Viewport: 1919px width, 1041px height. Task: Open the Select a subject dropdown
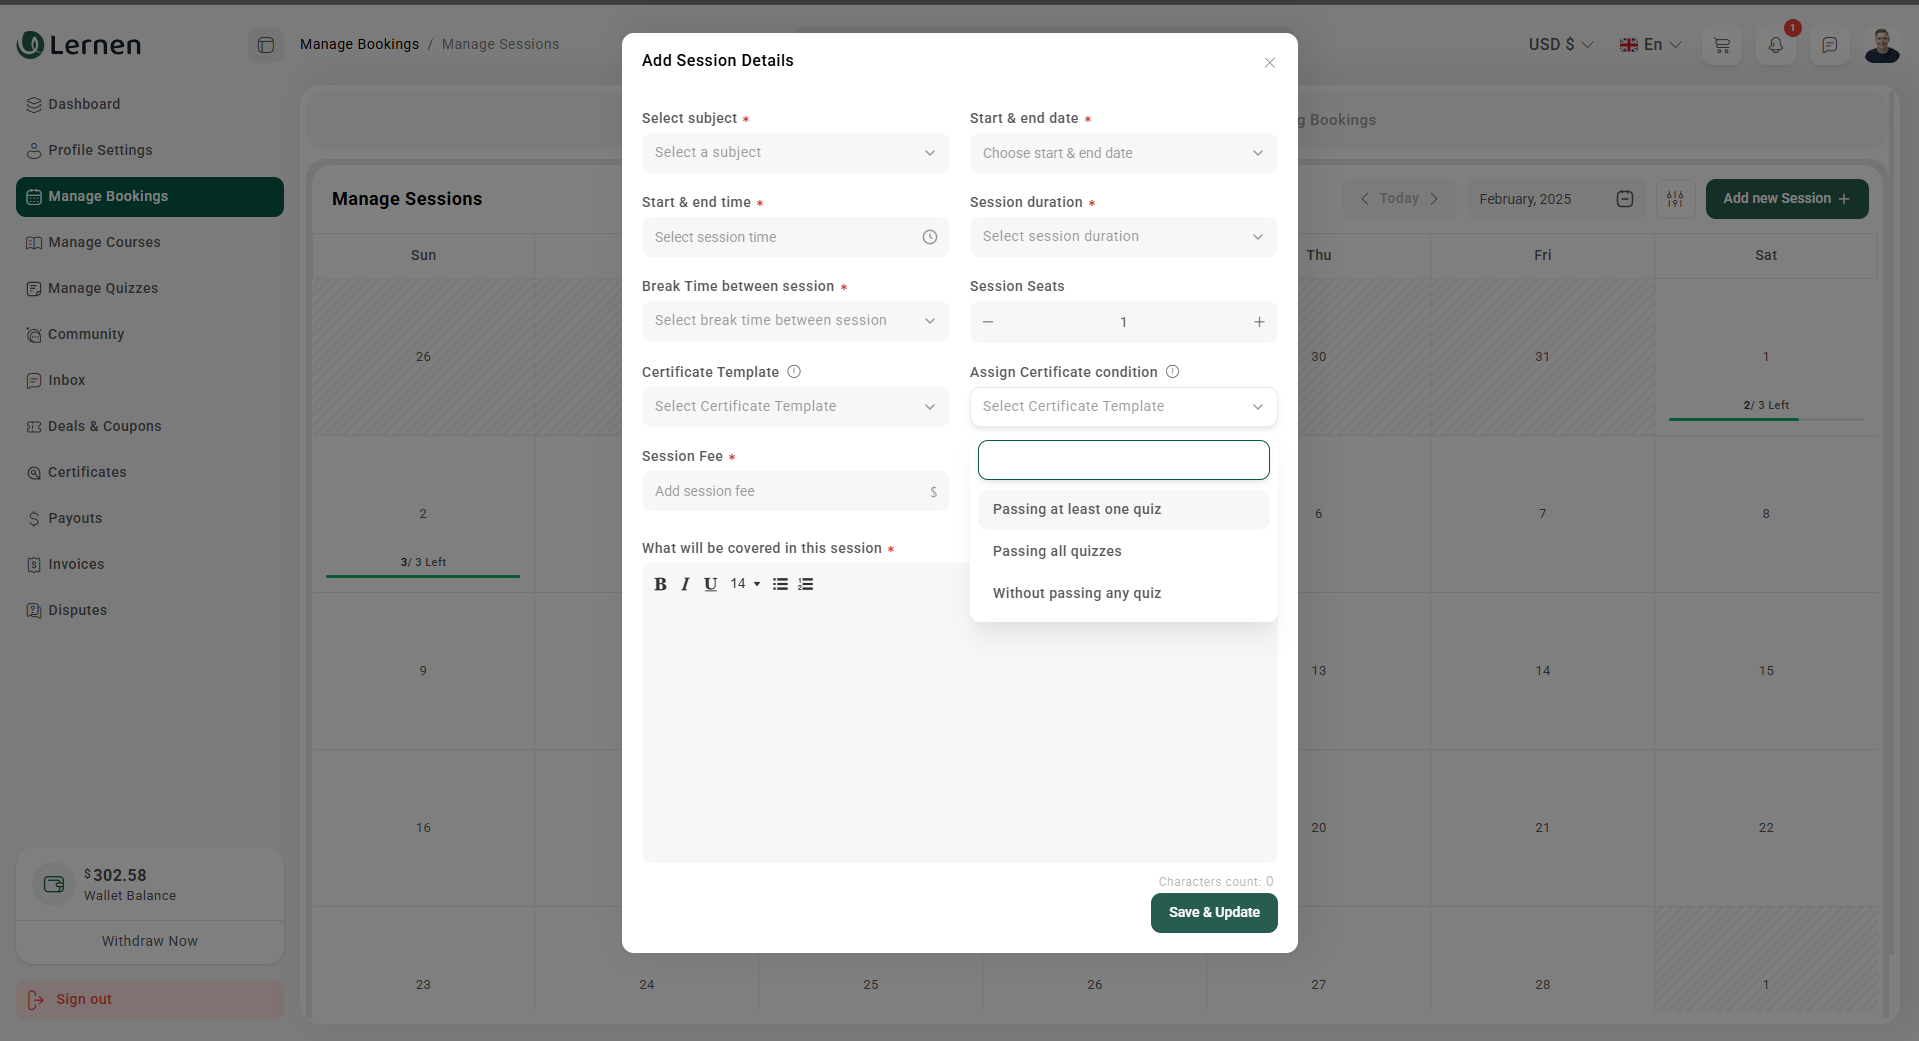click(x=795, y=153)
